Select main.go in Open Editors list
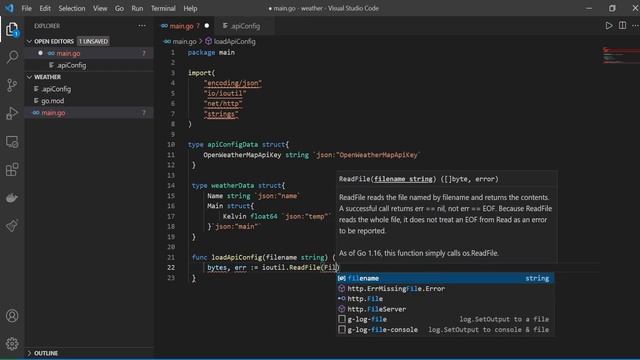 89,53
